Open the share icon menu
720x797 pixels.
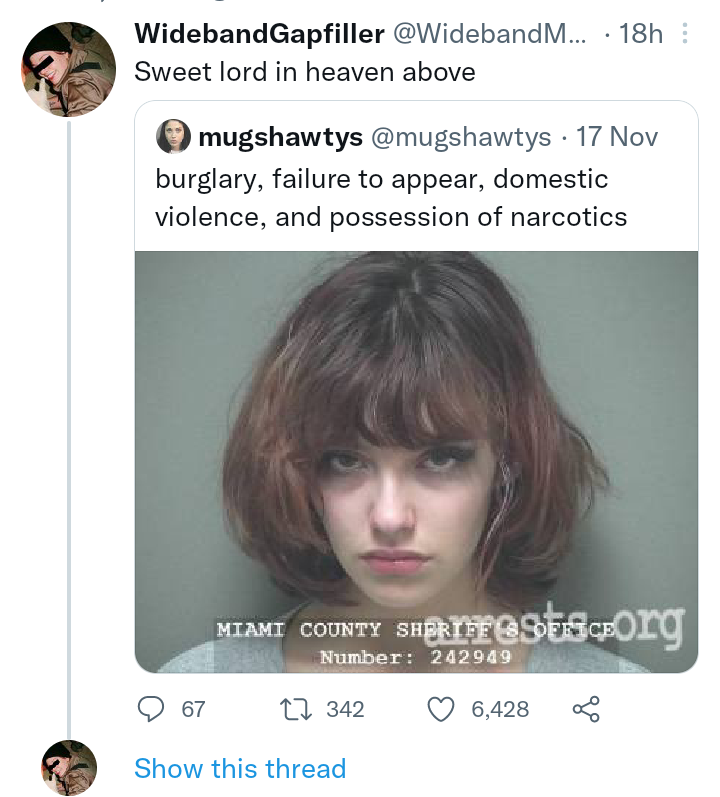point(584,709)
